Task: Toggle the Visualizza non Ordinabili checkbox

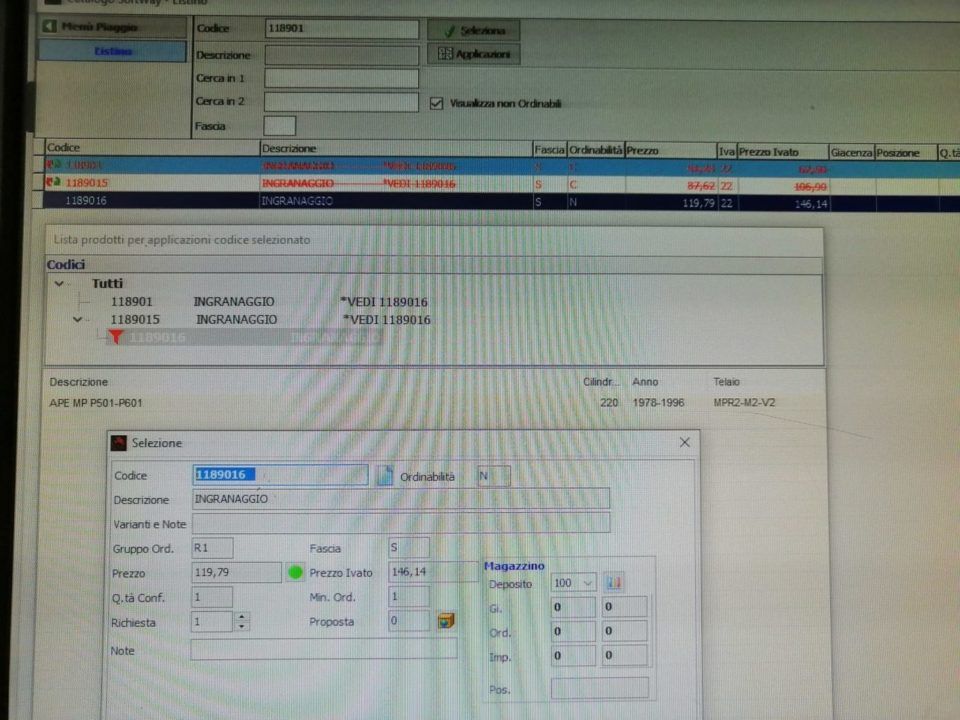Action: [x=436, y=102]
